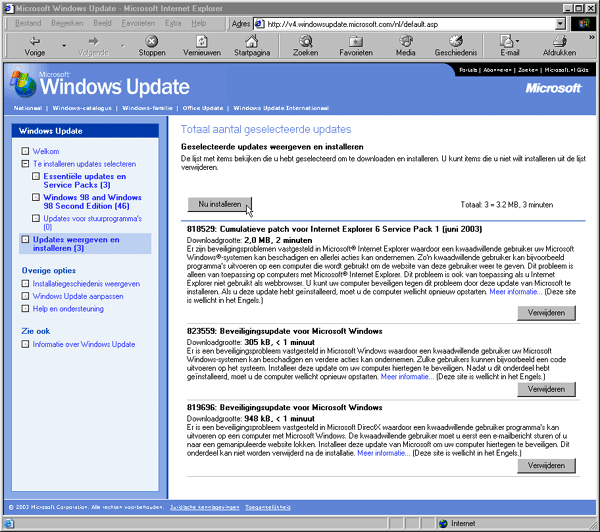Open the Bewerken menu
Viewport: 600px width, 532px height.
[67, 23]
